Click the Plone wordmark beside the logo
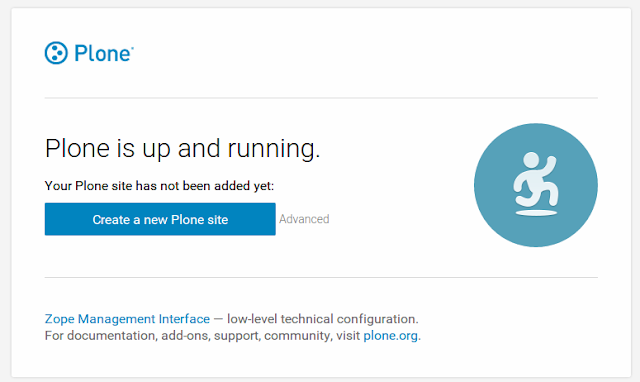Image resolution: width=640 pixels, height=382 pixels. pos(102,53)
